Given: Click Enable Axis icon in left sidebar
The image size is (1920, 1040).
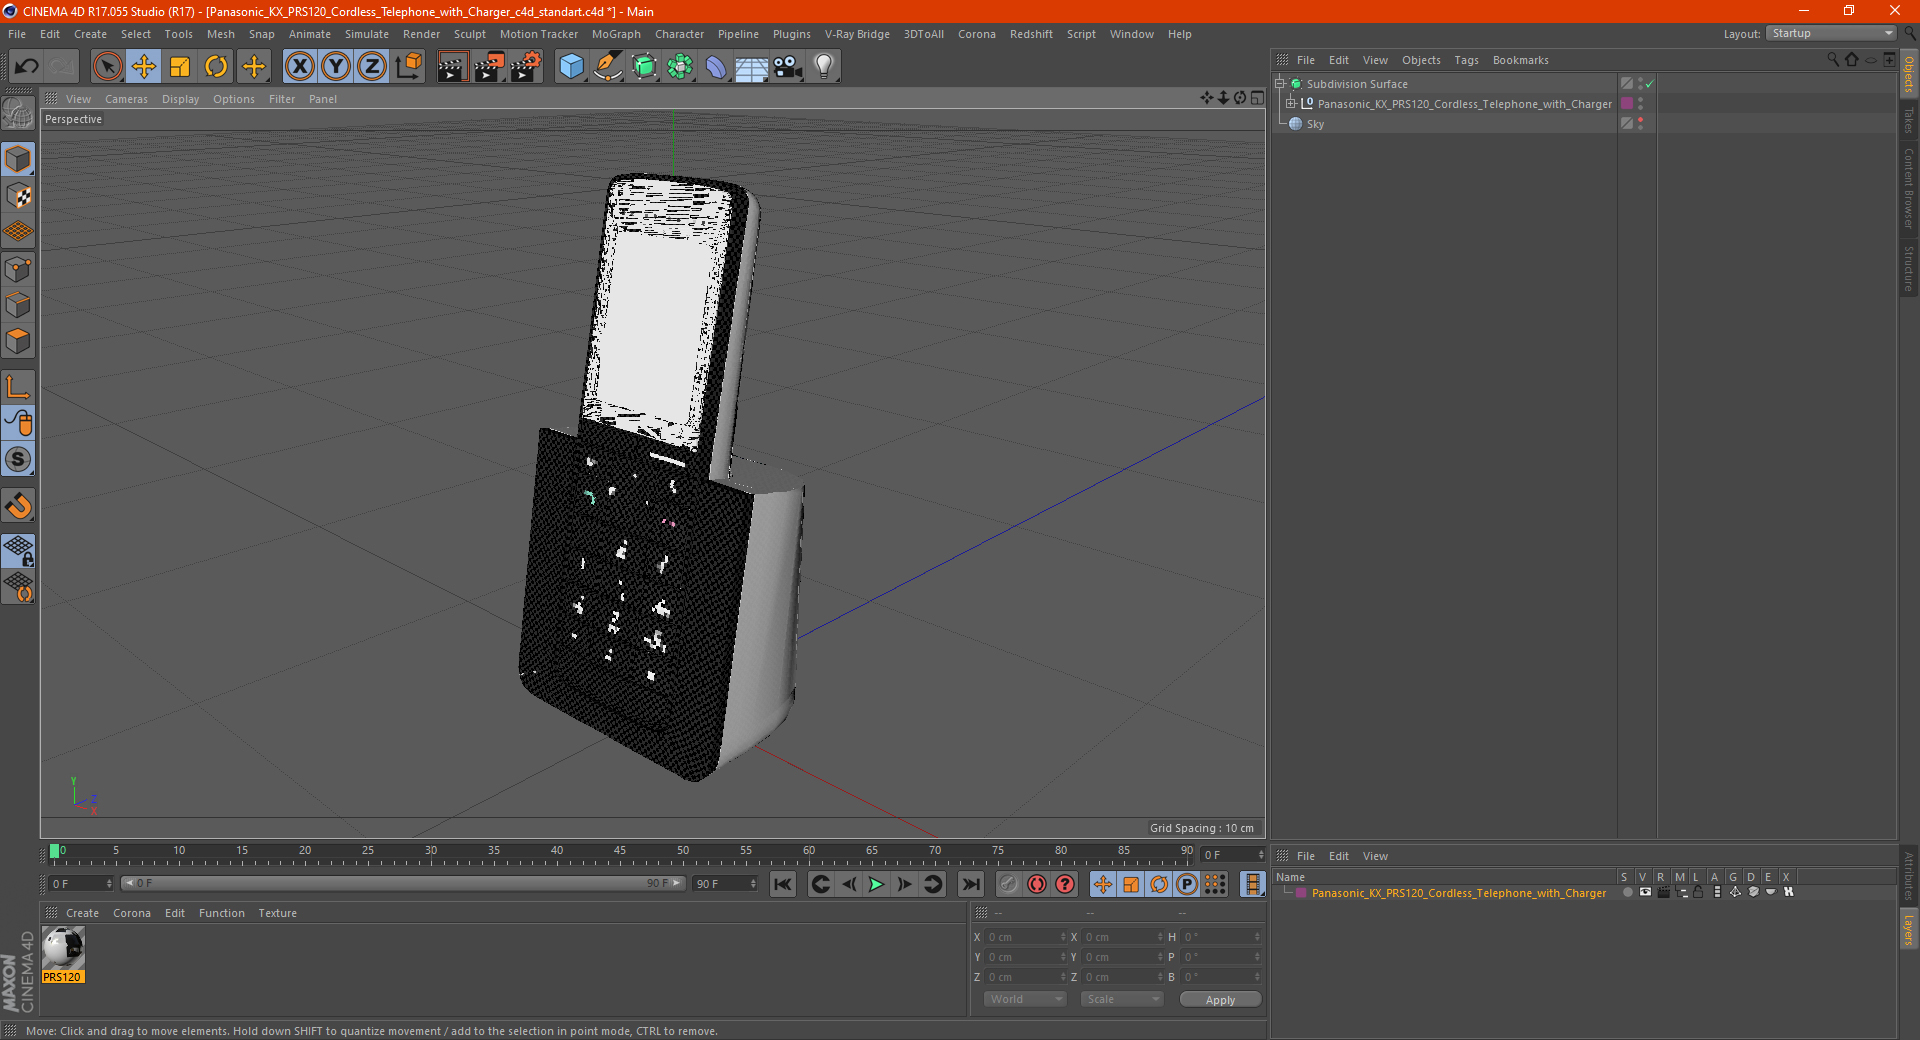Looking at the screenshot, I should [x=18, y=387].
